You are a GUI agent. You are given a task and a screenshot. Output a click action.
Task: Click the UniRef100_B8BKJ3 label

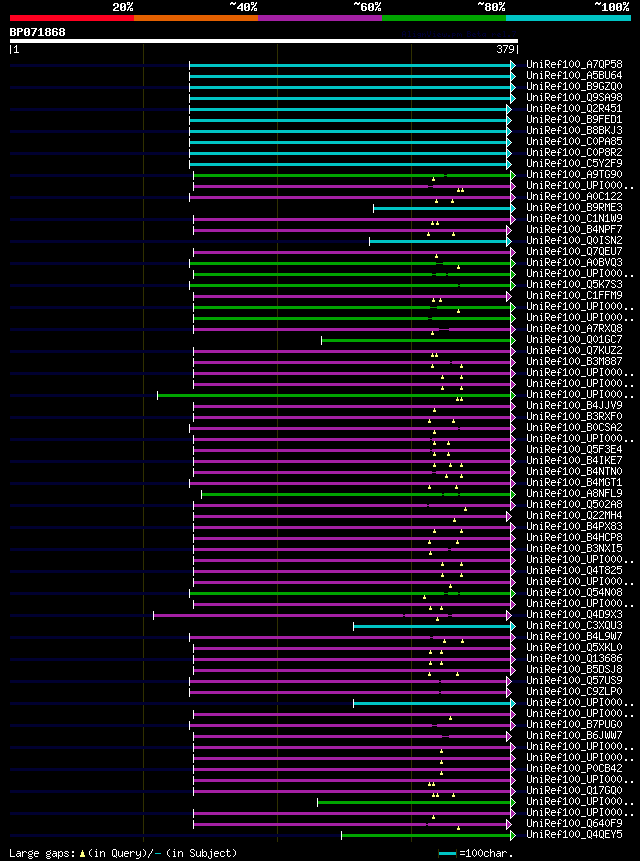(574, 131)
